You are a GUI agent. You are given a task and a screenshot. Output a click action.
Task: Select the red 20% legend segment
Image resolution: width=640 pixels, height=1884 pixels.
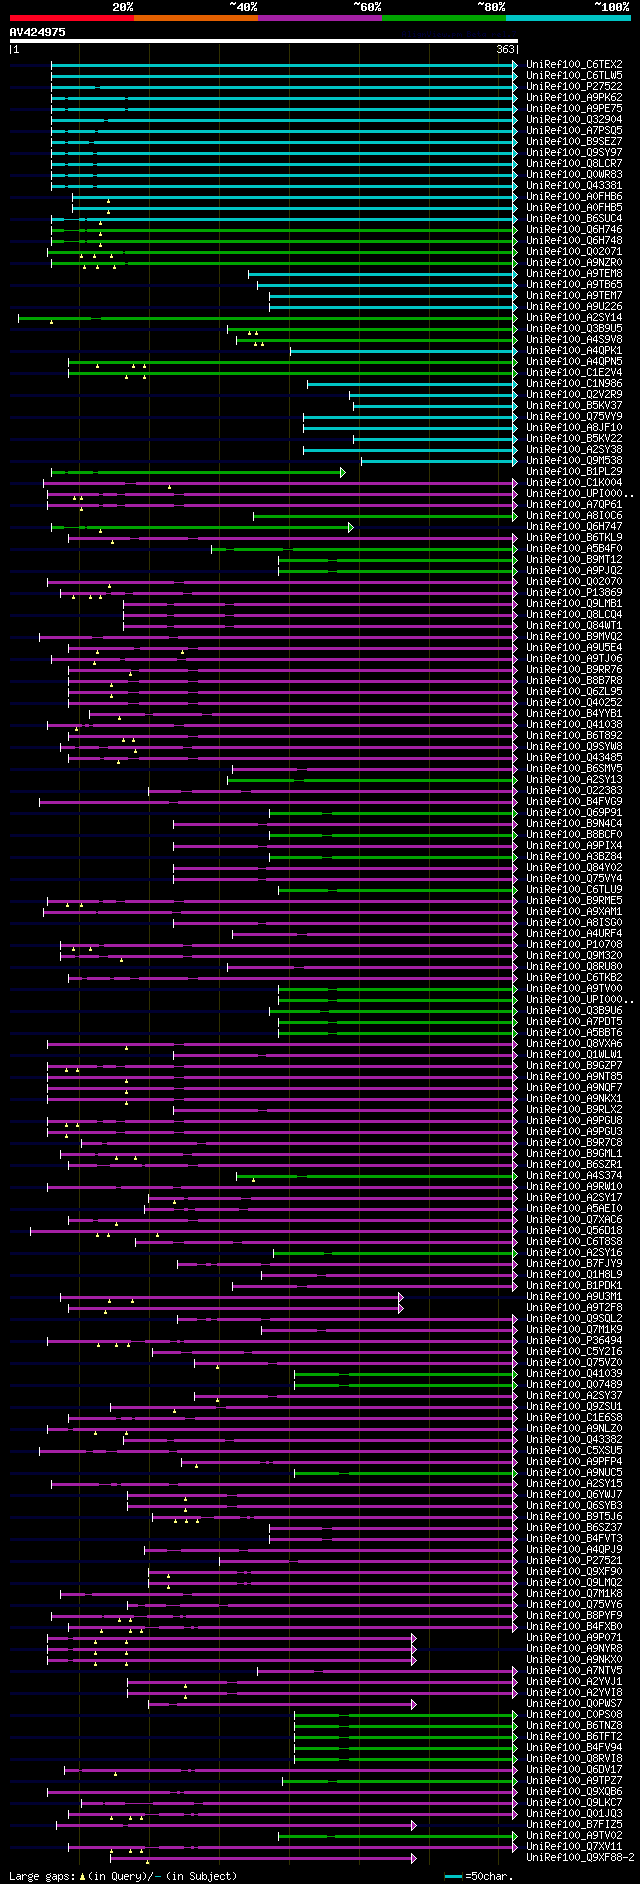[x=72, y=18]
